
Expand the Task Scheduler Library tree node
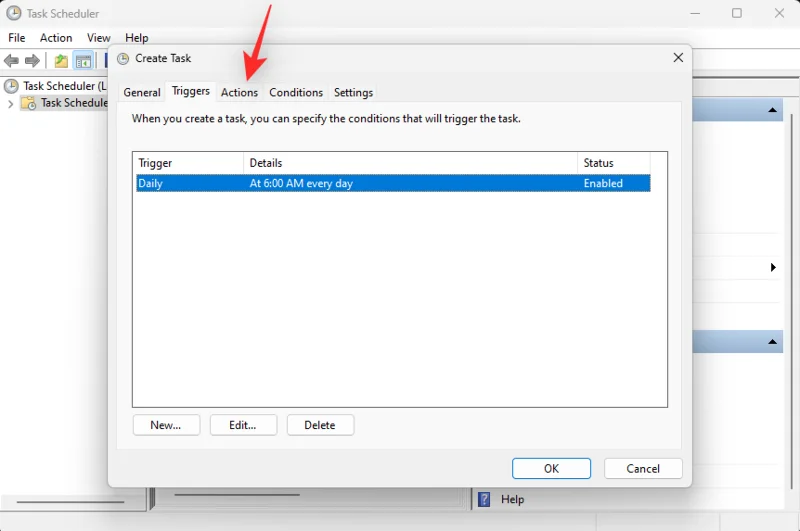[10, 104]
